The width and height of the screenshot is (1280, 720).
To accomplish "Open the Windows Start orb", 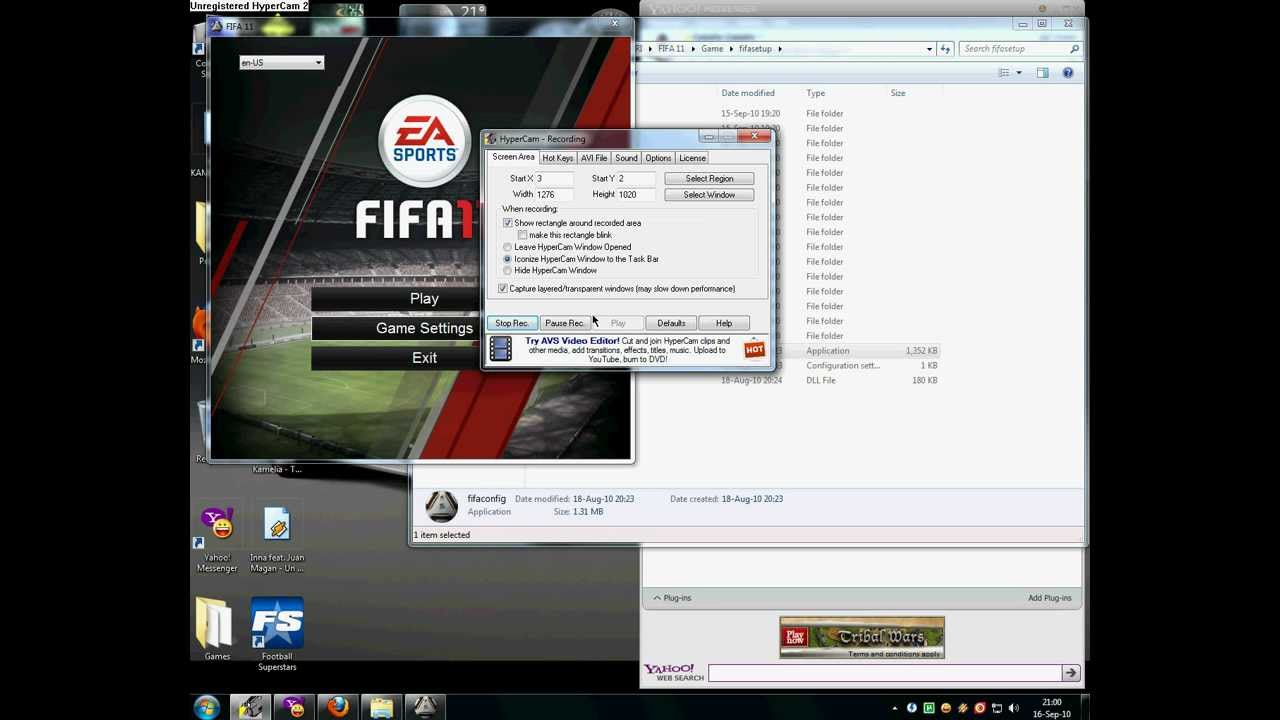I will coord(207,707).
